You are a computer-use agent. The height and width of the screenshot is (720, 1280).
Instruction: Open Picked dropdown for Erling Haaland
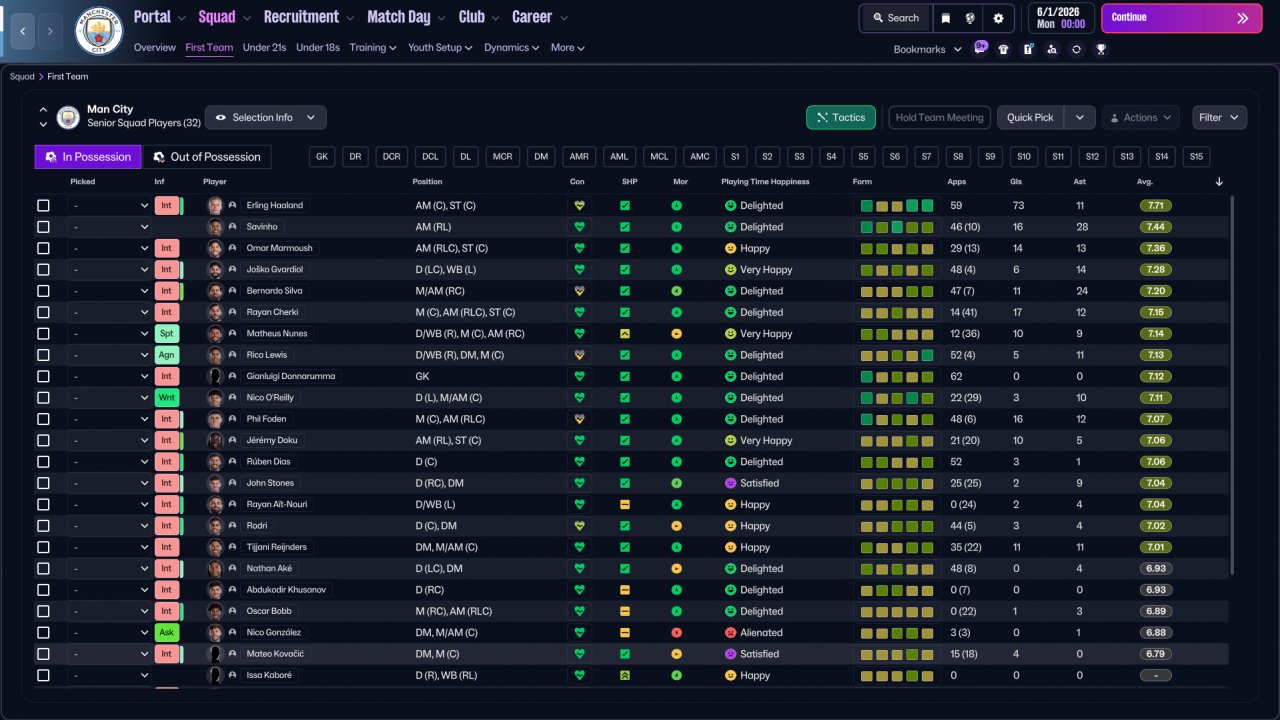click(109, 206)
